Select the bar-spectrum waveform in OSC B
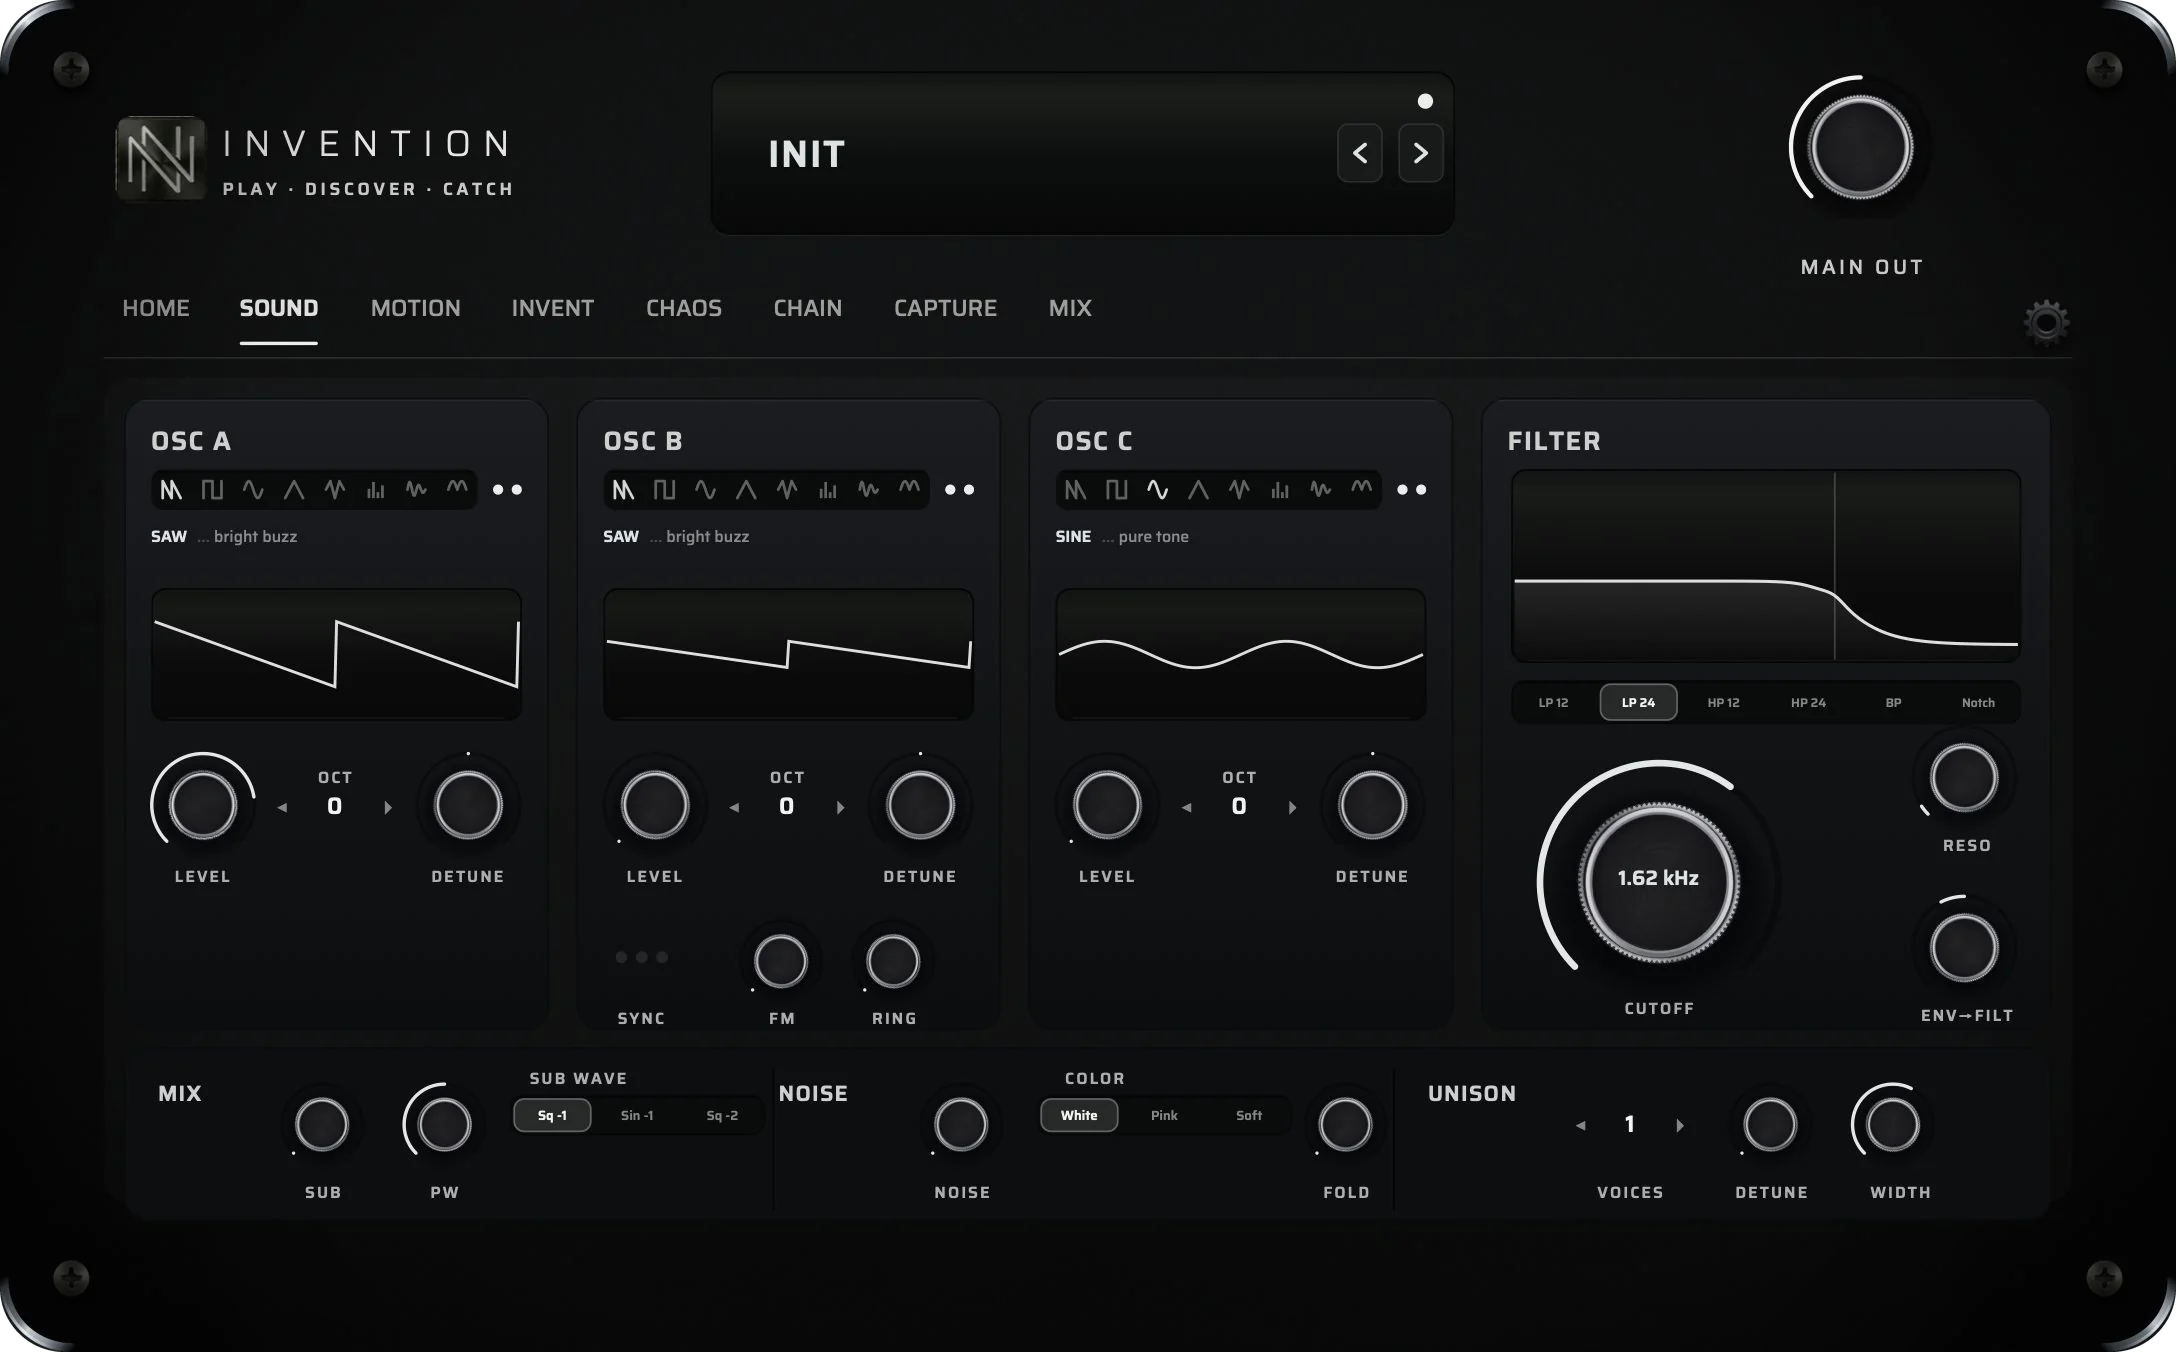 [828, 490]
